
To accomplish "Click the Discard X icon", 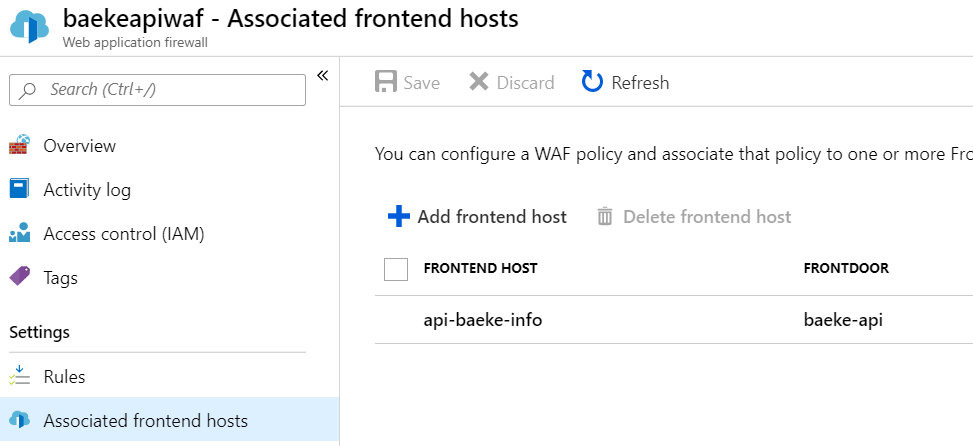I will click(x=479, y=82).
